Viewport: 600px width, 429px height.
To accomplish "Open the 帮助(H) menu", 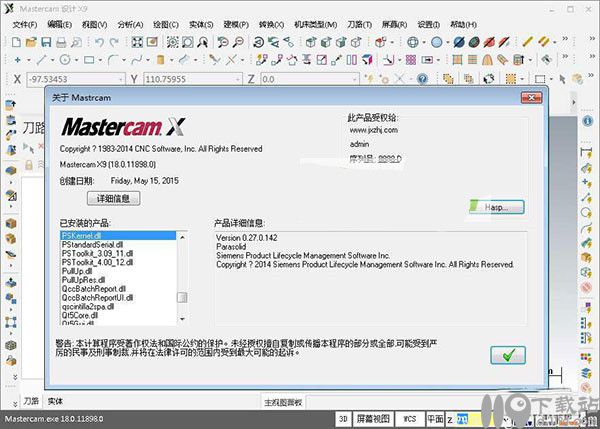I will click(x=463, y=24).
